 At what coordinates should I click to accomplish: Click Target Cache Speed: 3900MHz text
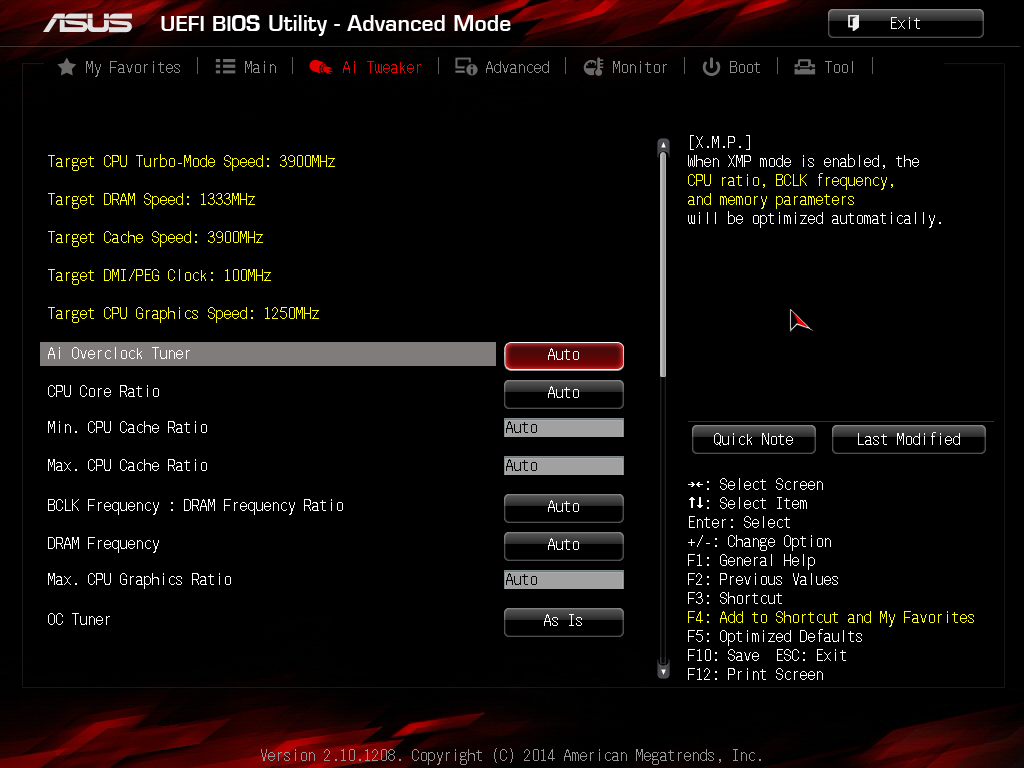point(155,238)
